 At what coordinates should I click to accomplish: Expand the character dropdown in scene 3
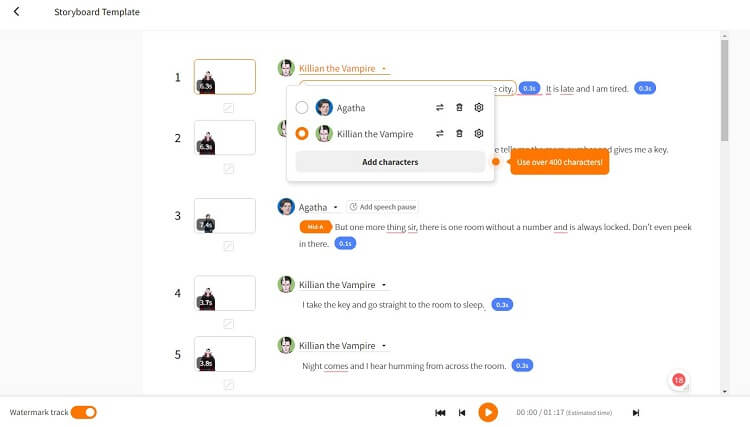click(335, 208)
